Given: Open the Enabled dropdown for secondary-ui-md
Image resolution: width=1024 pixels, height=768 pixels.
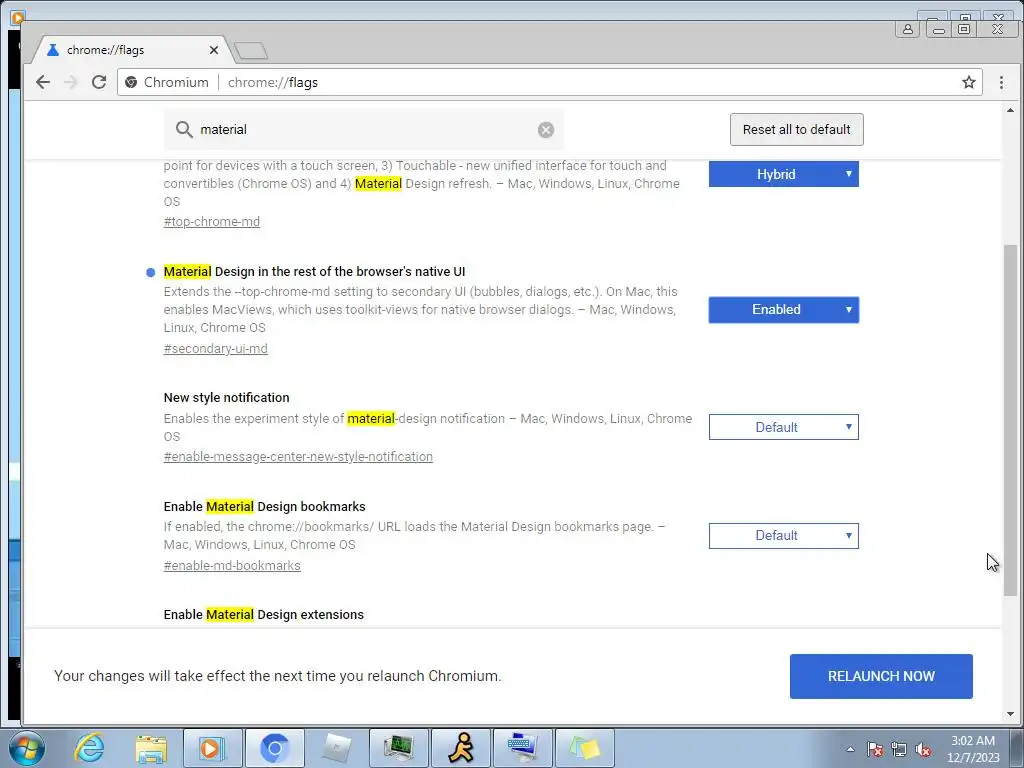Looking at the screenshot, I should coord(784,310).
